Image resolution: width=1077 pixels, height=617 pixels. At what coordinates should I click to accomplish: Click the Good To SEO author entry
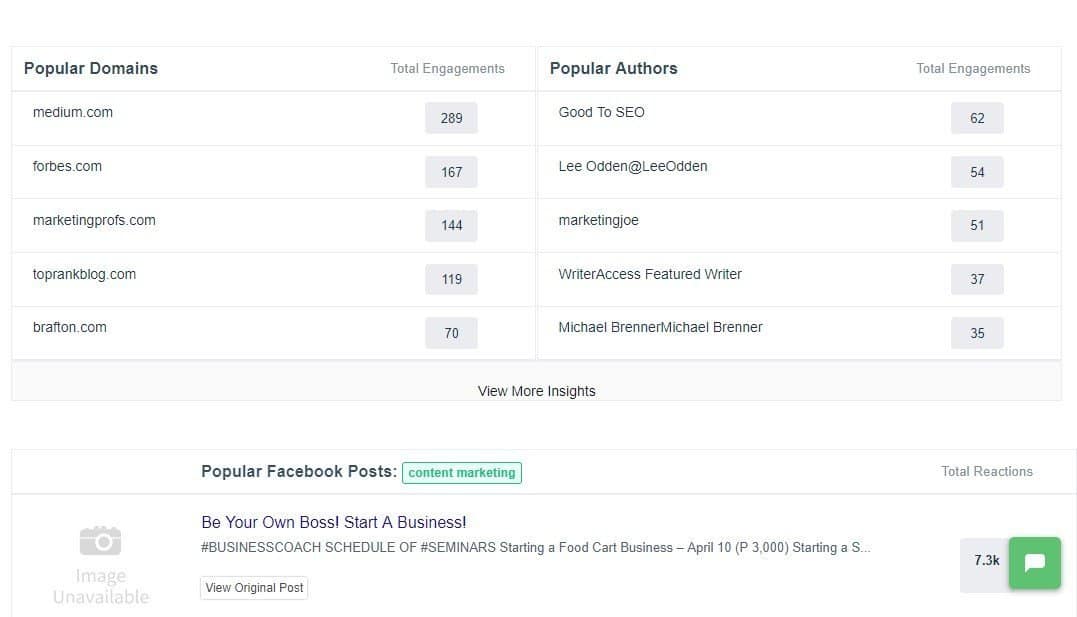pos(601,112)
